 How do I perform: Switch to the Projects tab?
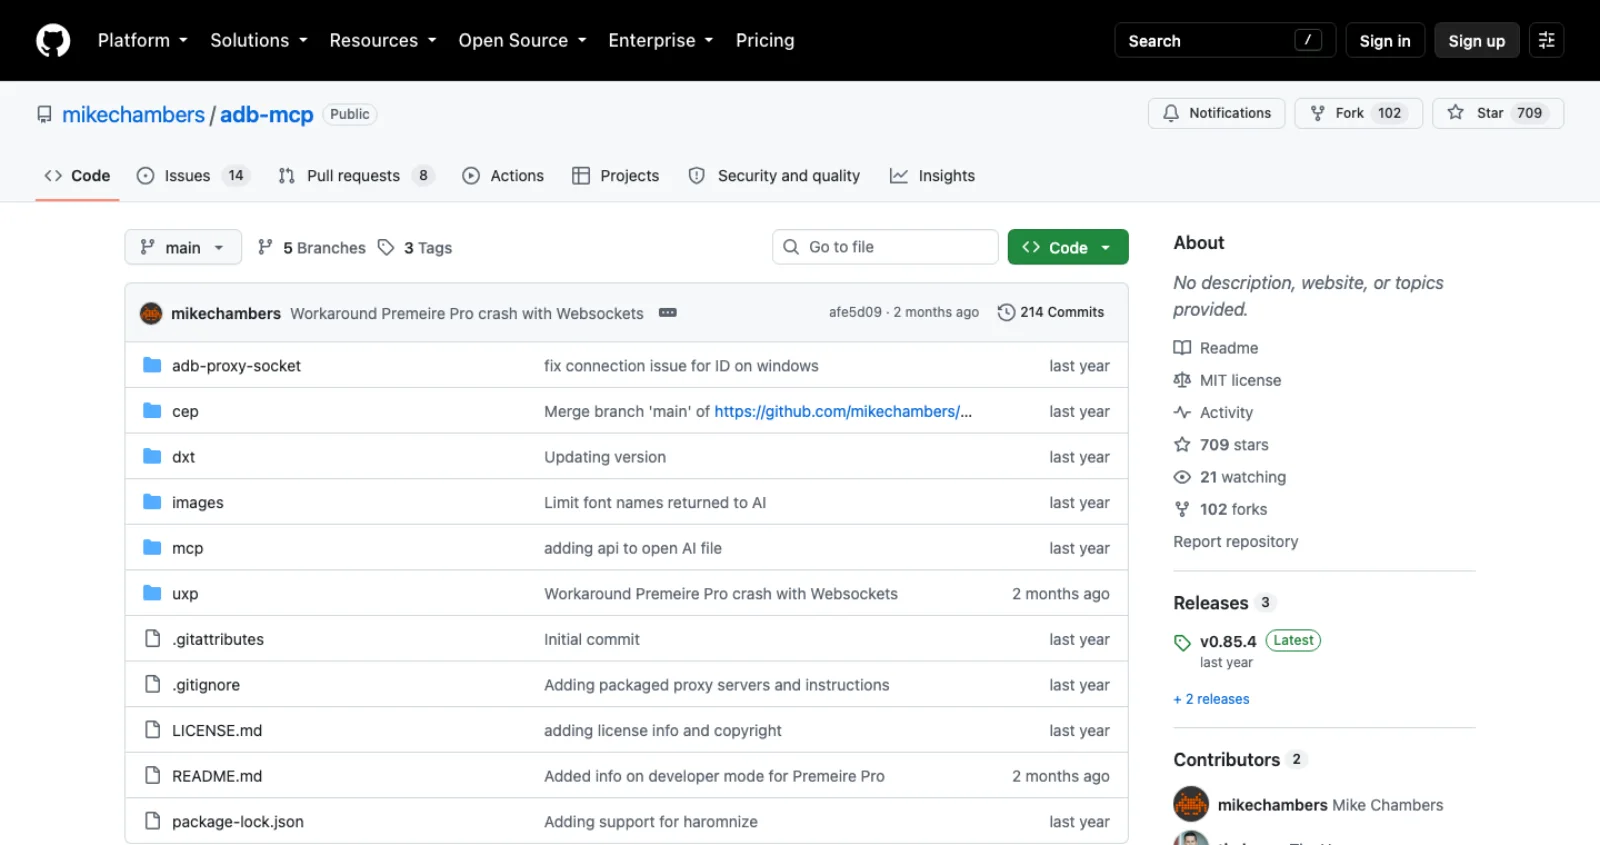[616, 176]
